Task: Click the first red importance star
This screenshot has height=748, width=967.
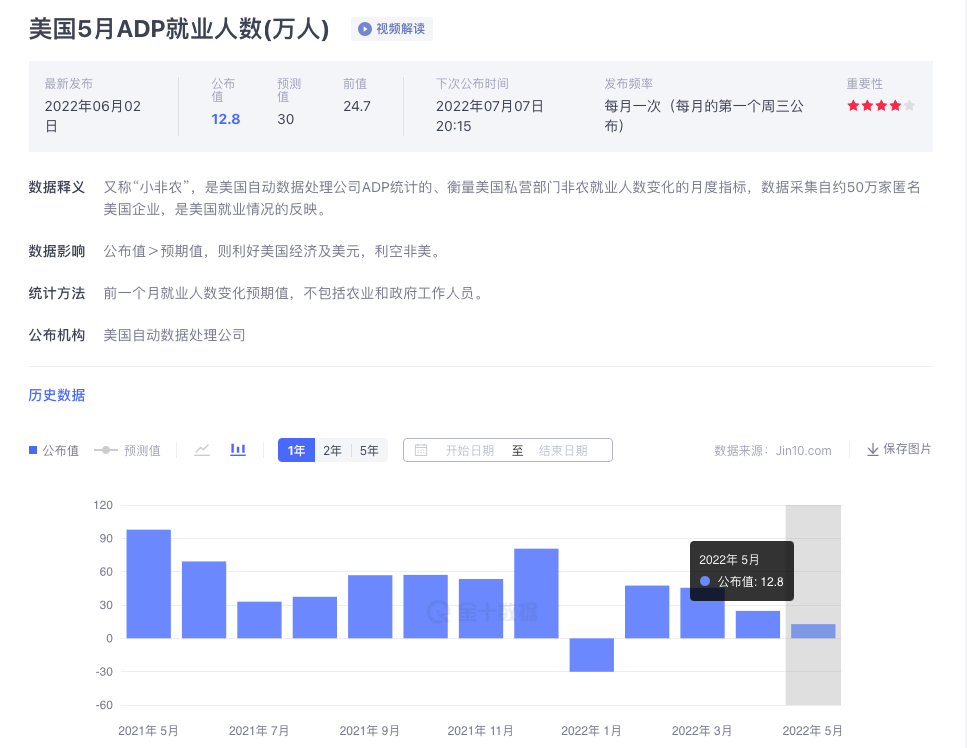Action: (854, 105)
